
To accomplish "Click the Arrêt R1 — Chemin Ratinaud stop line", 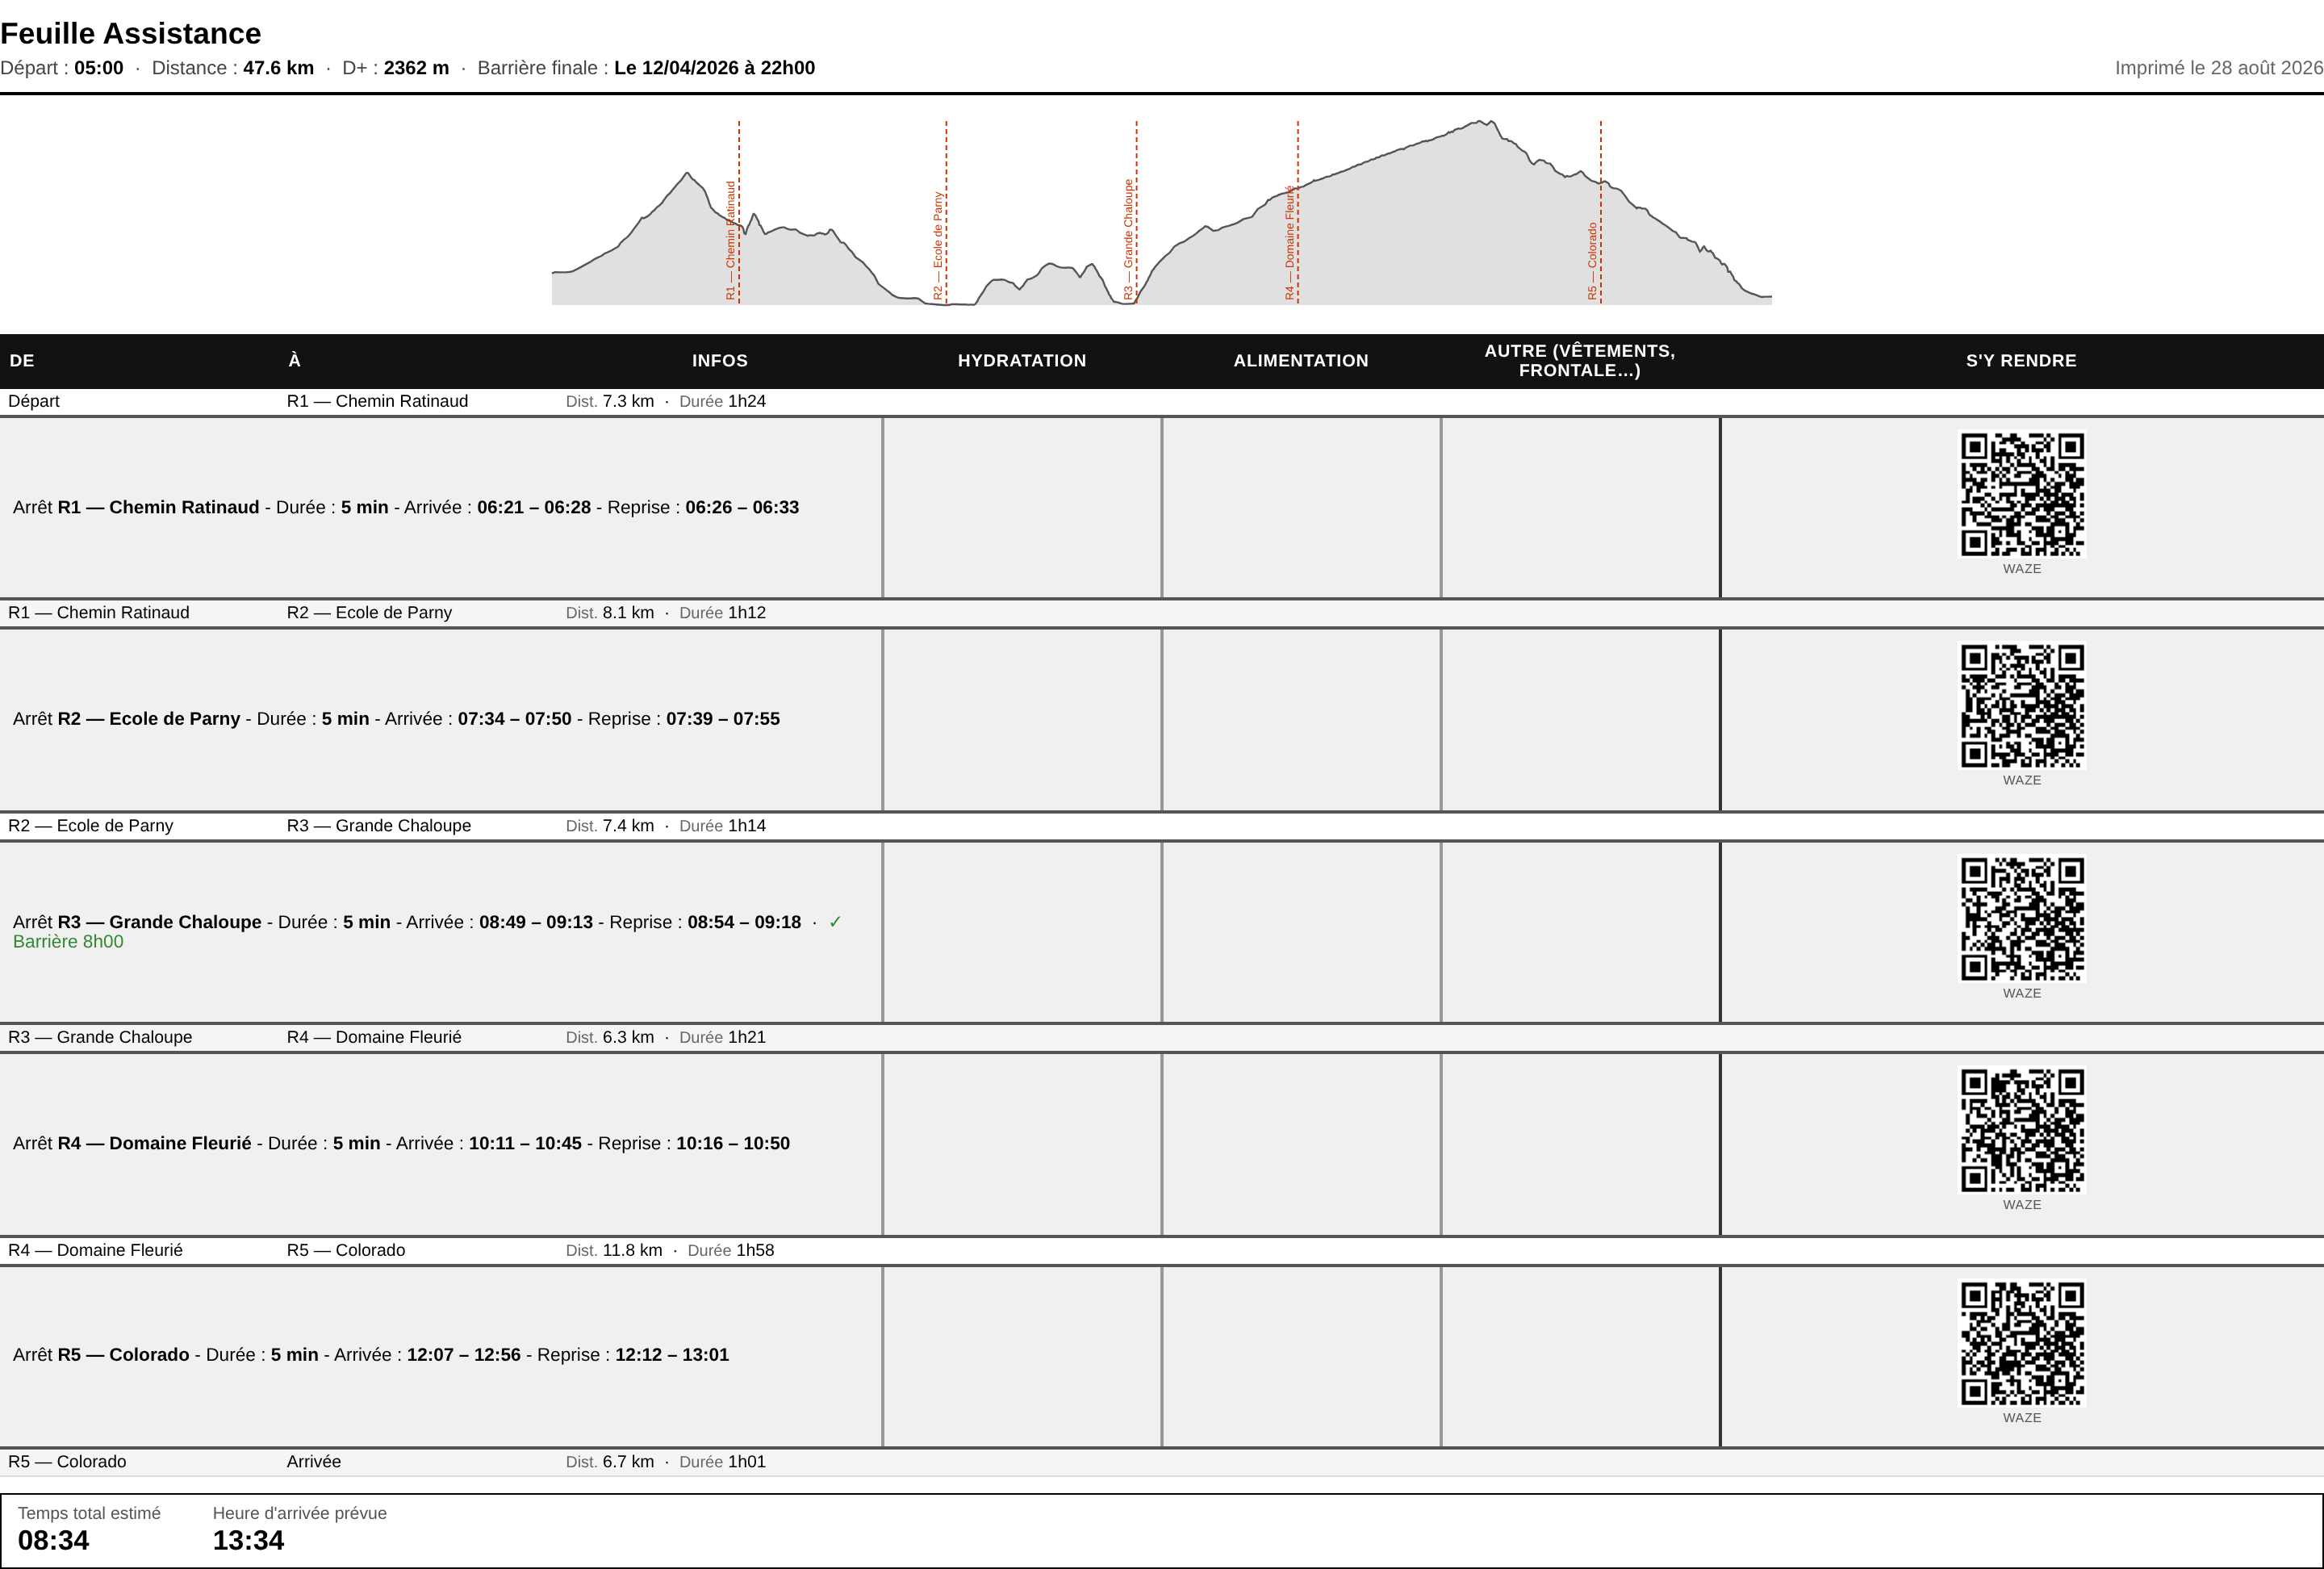I will point(406,508).
